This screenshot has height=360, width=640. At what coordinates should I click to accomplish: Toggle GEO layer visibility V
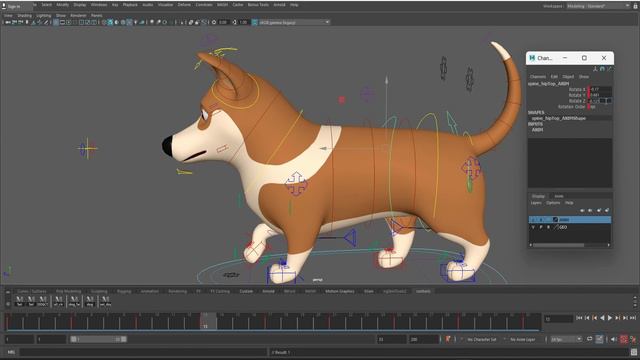[x=533, y=227]
